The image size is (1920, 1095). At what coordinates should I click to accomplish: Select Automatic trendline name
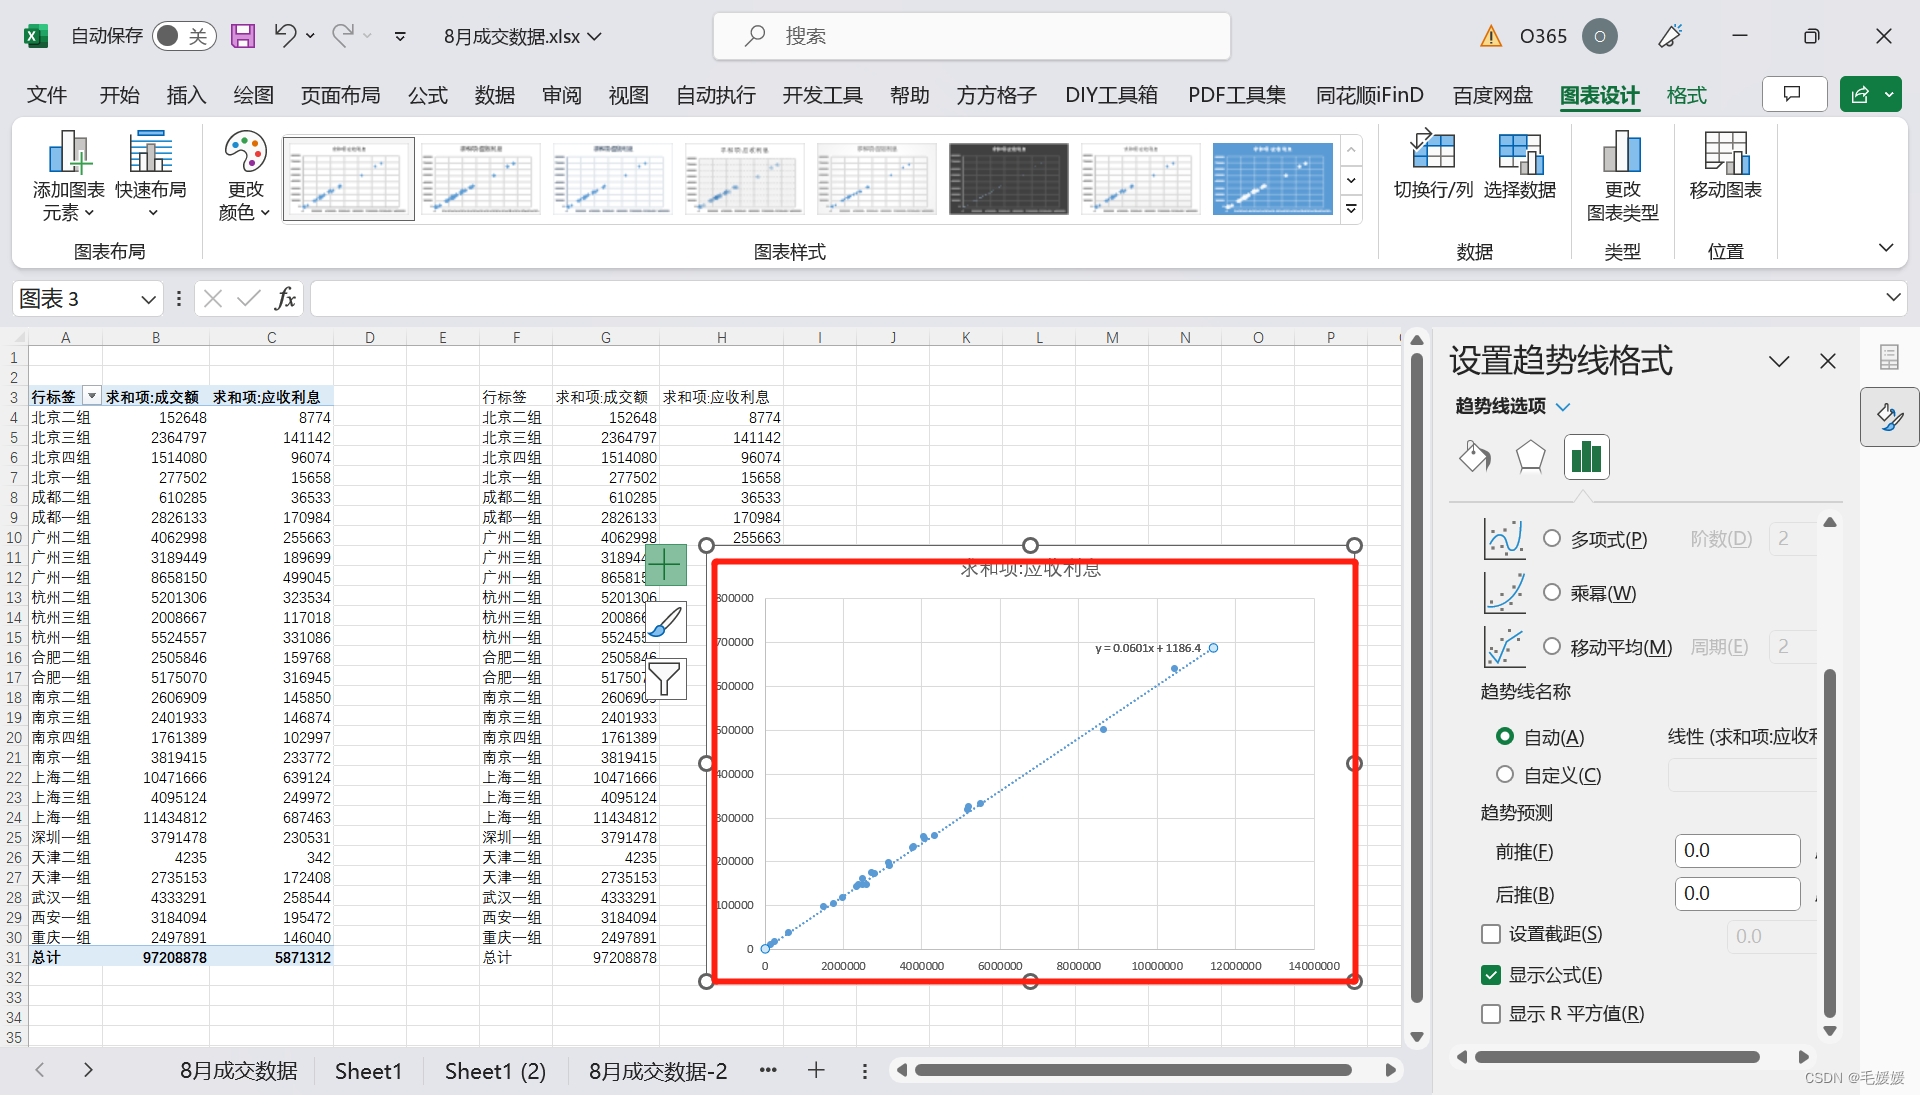[1505, 736]
